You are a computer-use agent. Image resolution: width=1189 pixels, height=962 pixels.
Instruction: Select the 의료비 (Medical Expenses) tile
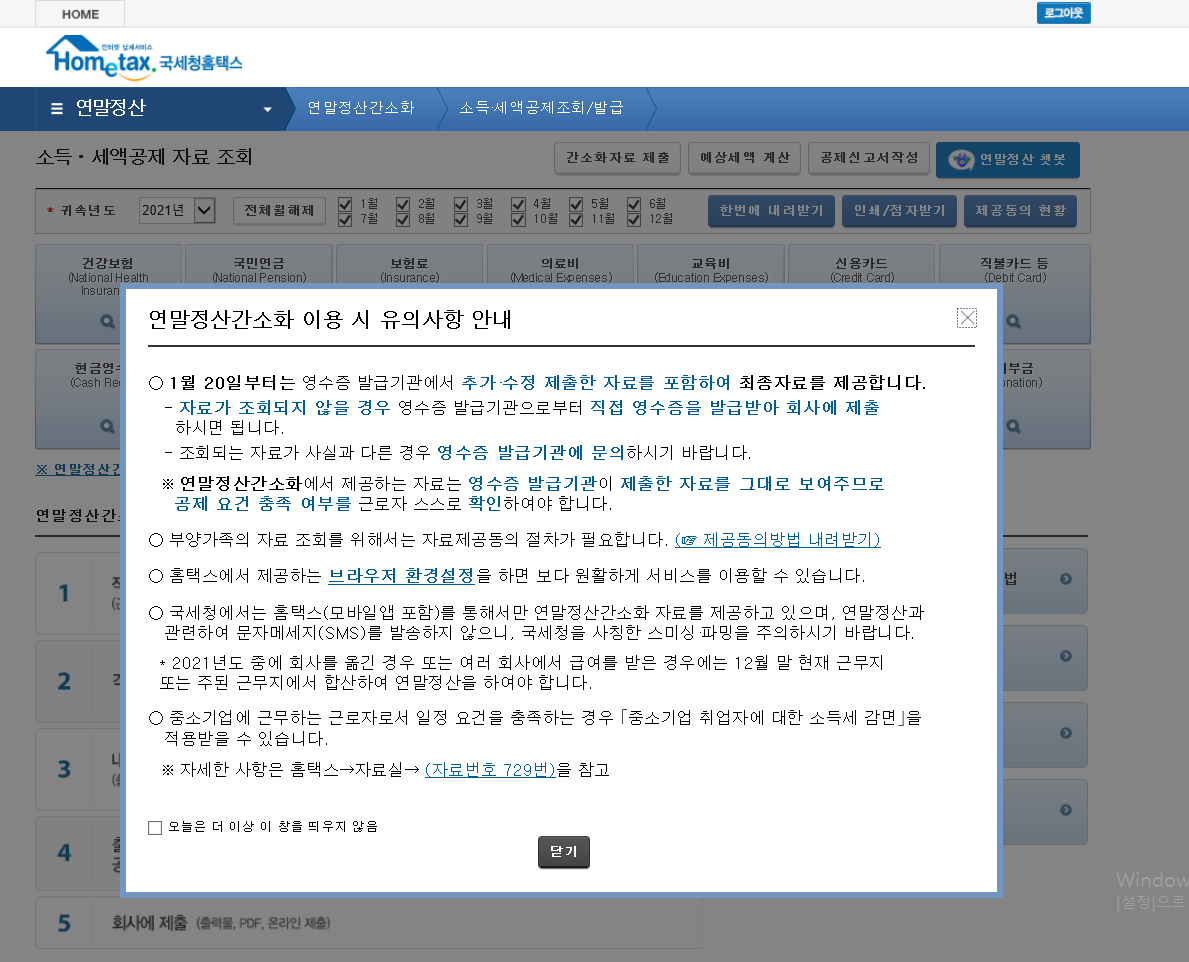click(x=560, y=264)
